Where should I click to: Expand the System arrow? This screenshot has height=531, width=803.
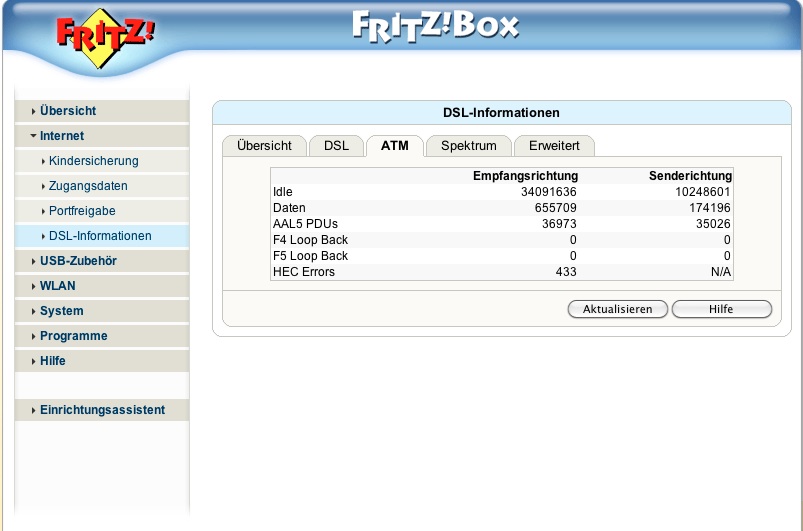click(33, 311)
